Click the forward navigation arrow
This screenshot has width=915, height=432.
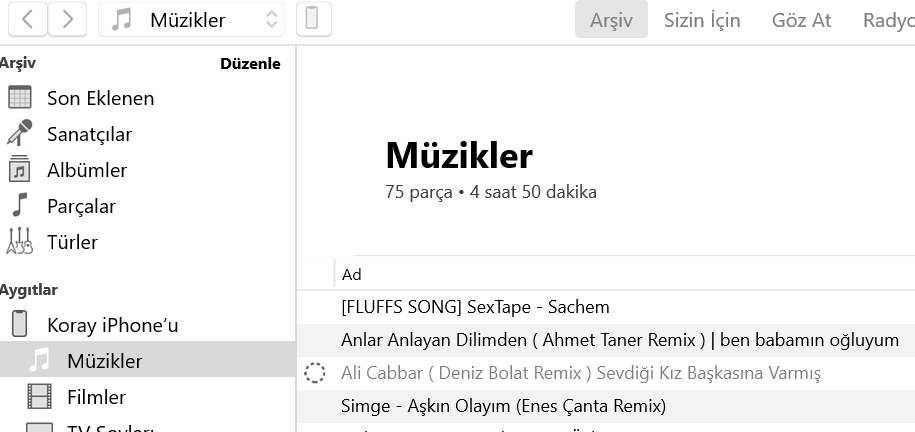coord(67,19)
